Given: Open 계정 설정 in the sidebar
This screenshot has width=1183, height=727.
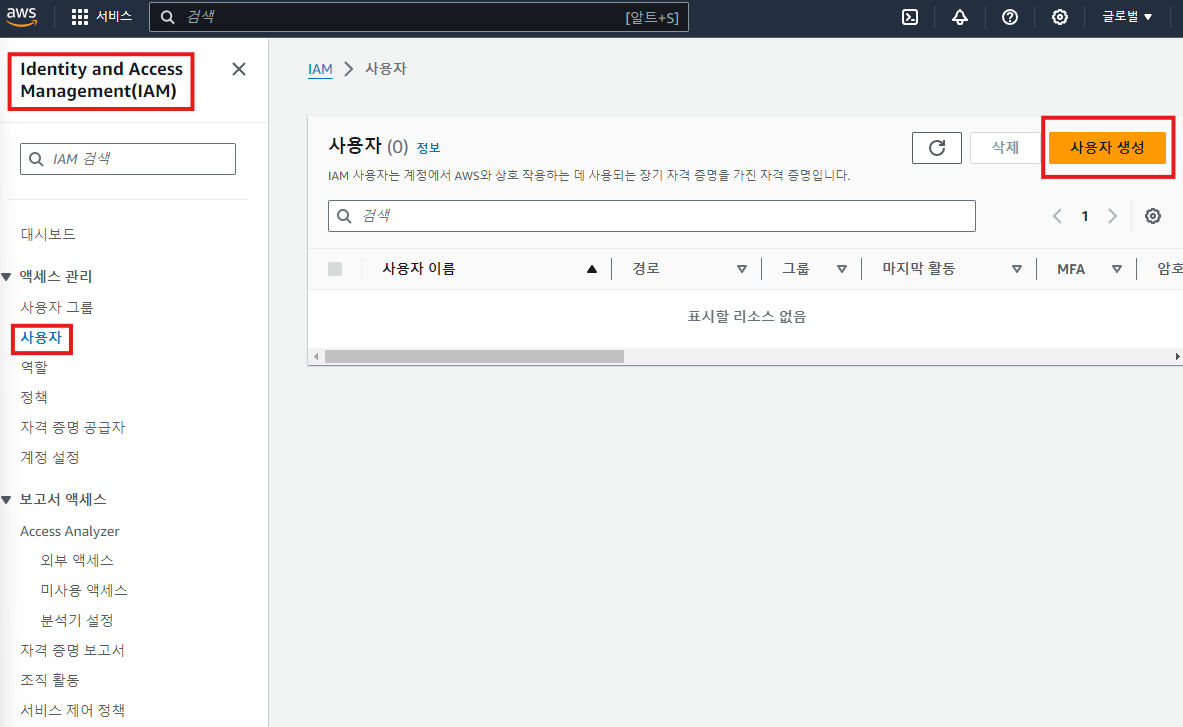Looking at the screenshot, I should click(x=50, y=458).
